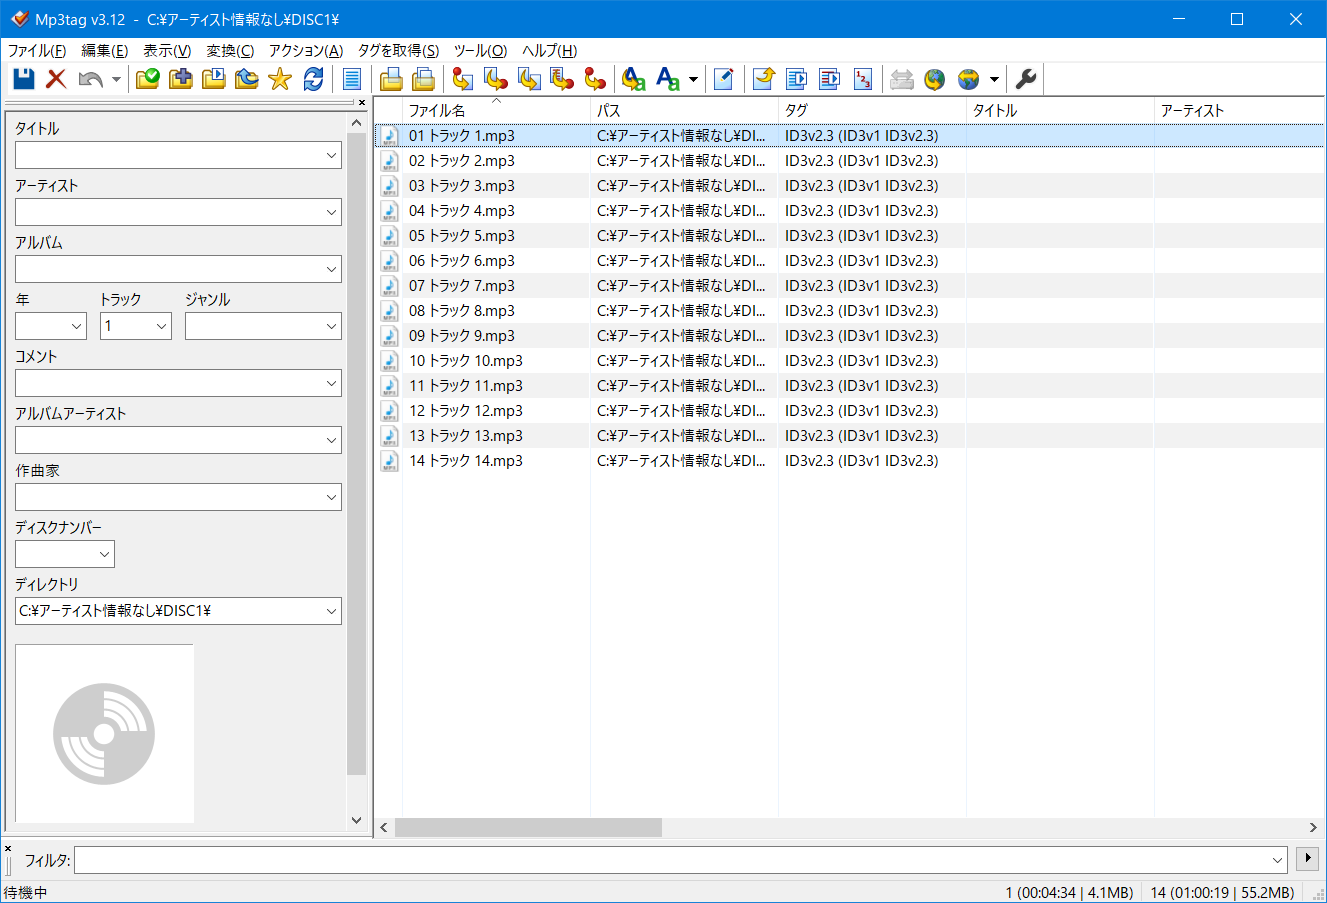Sort by the ファイル名 column header
1327x903 pixels.
coord(496,110)
